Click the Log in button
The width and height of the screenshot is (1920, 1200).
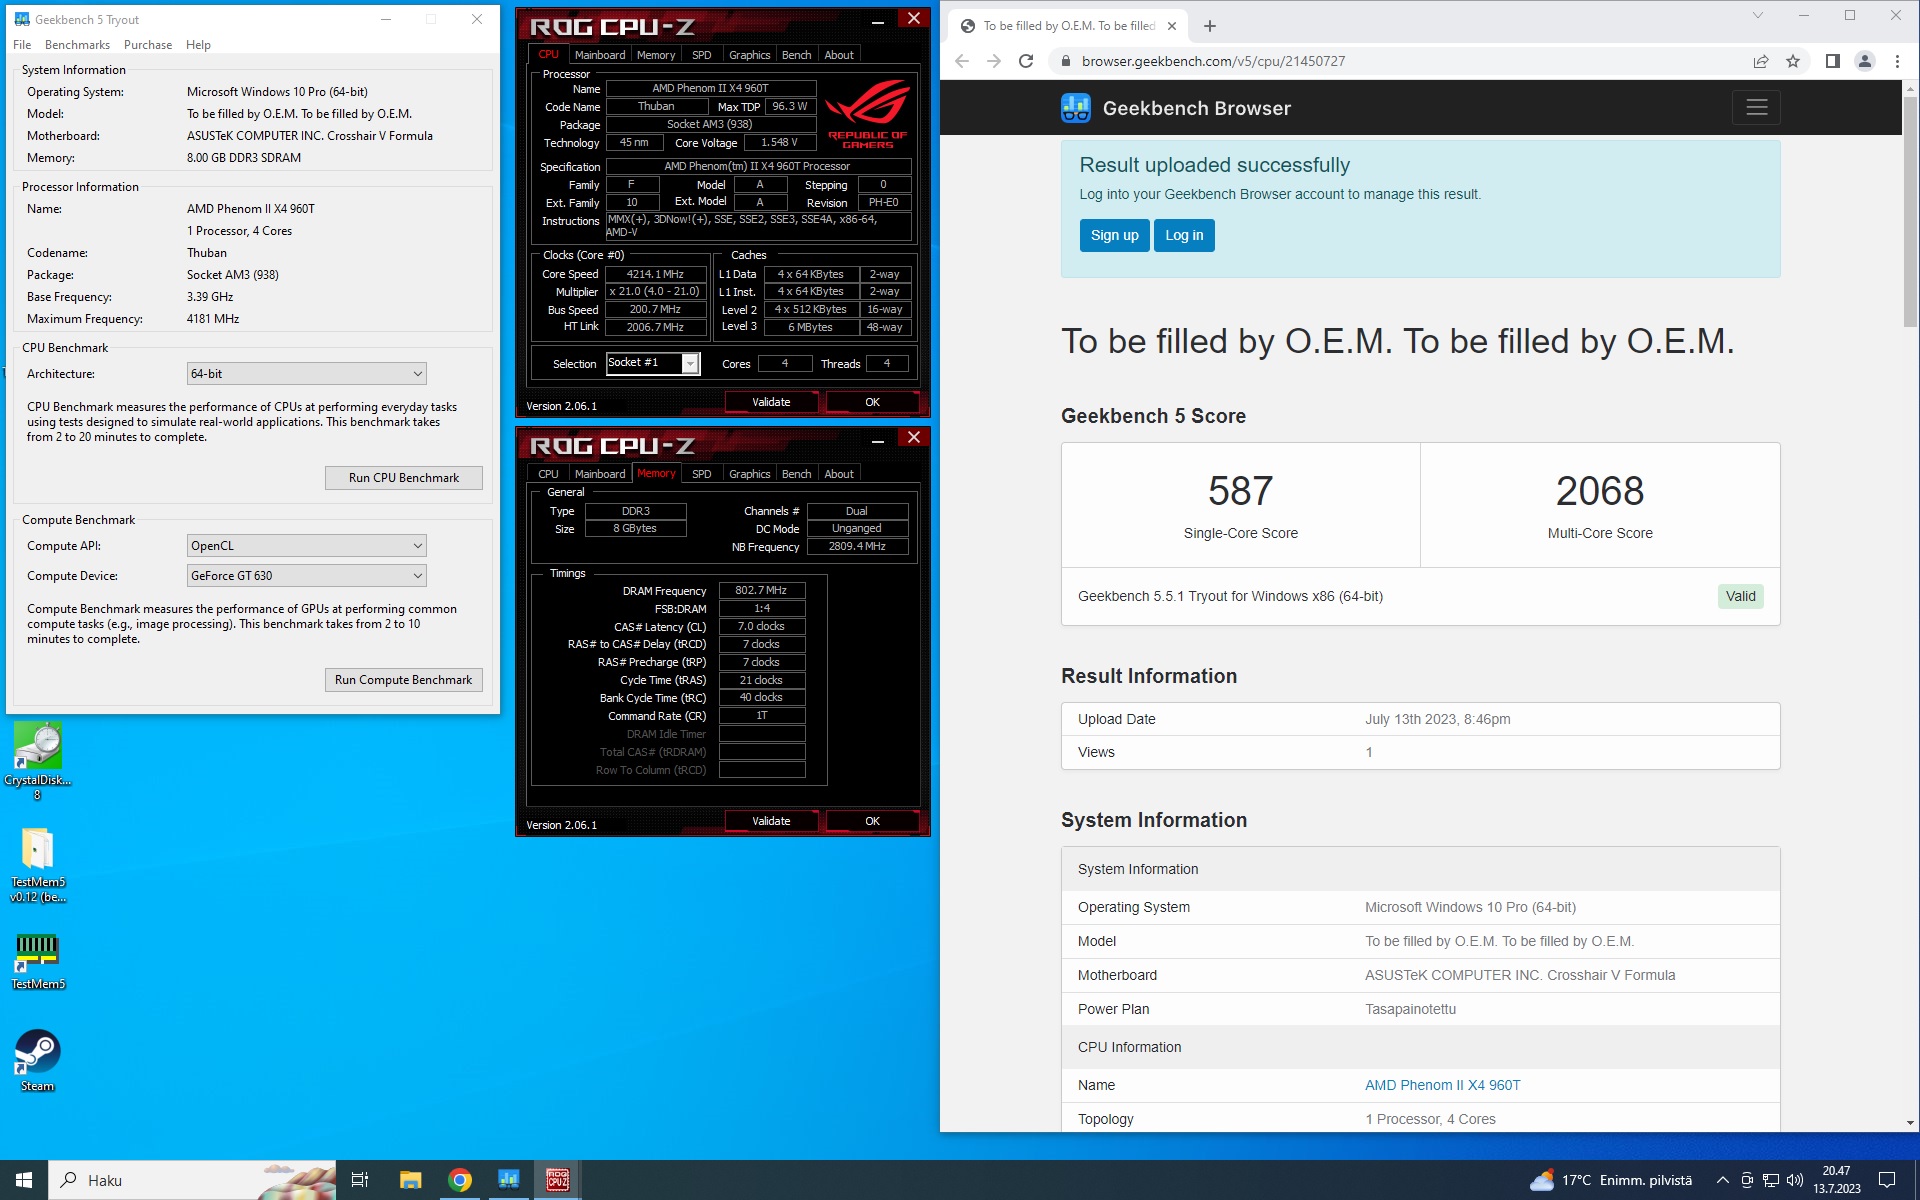tap(1184, 236)
